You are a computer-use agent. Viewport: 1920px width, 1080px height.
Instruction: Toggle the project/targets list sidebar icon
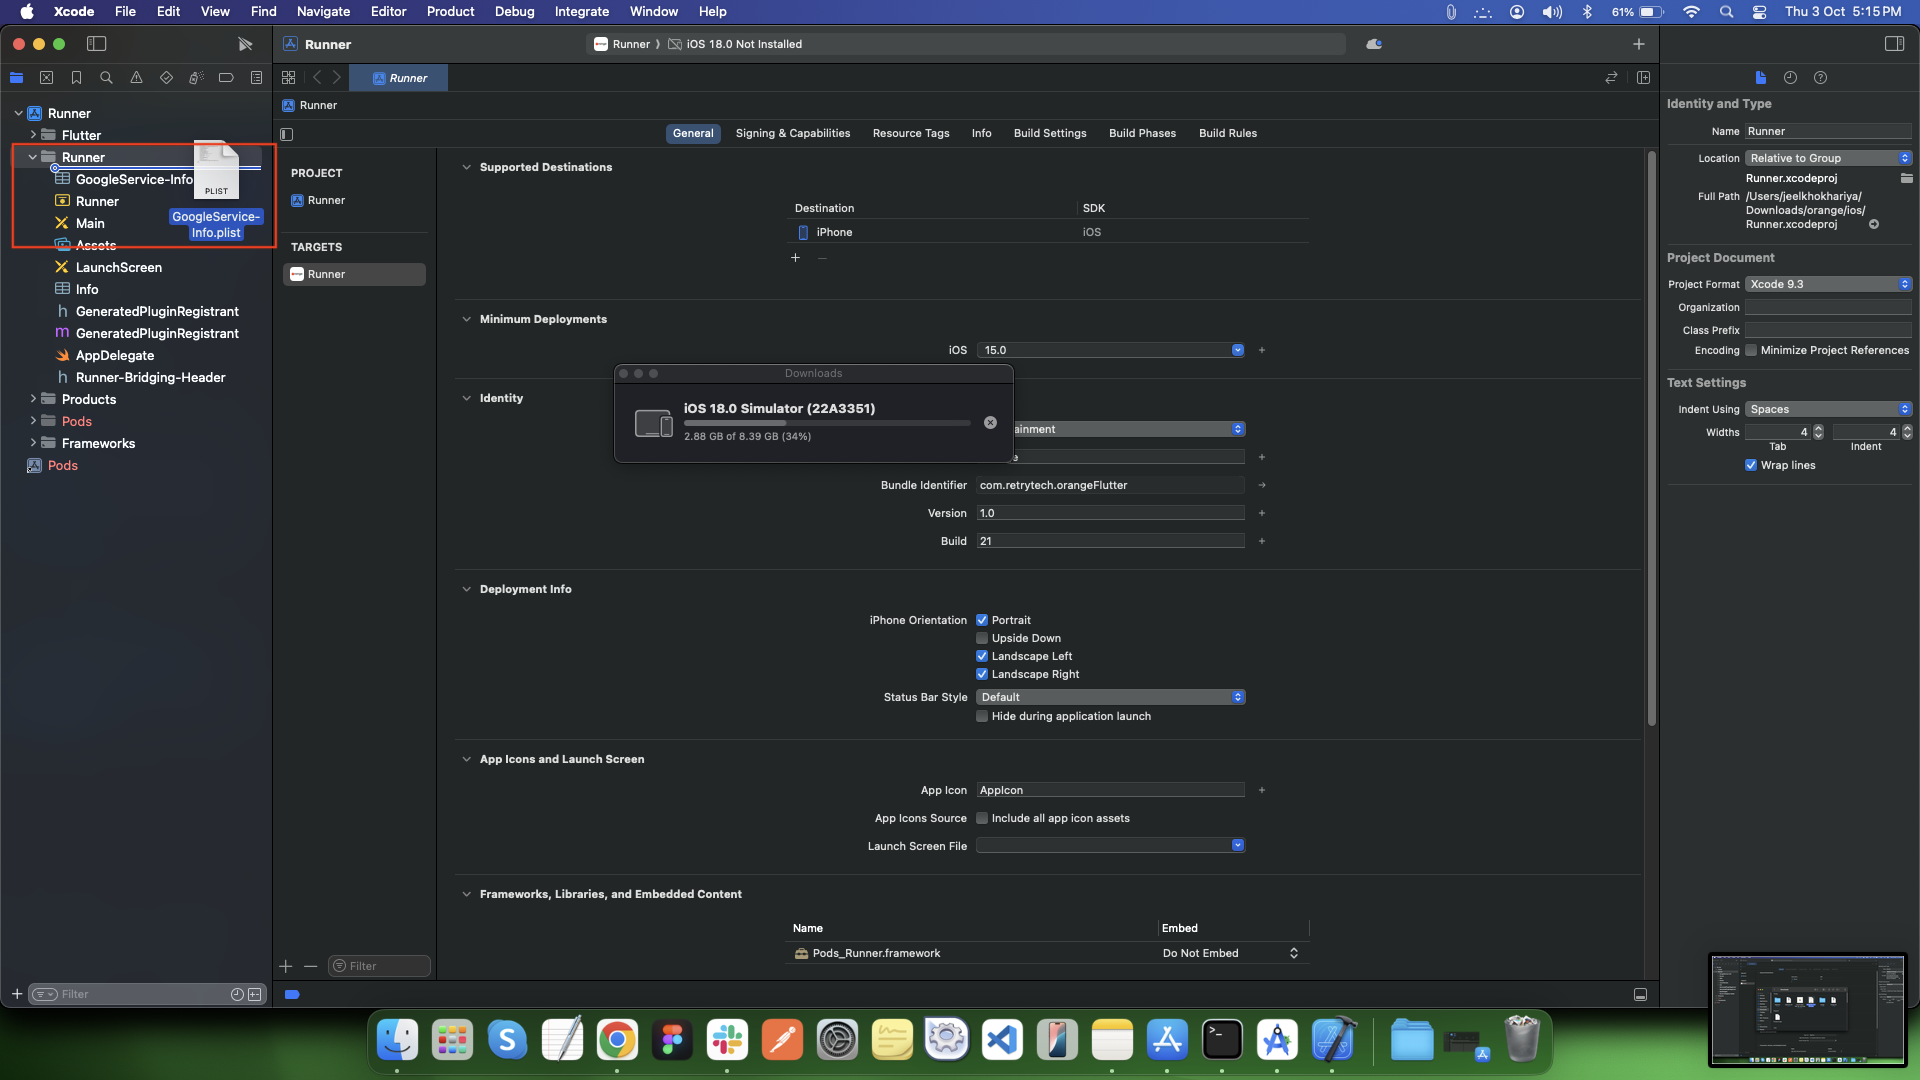[287, 134]
